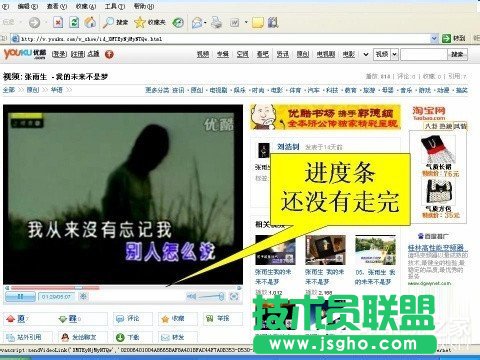Click the black skirt product image
This screenshot has width=480, height=360.
(x=437, y=149)
